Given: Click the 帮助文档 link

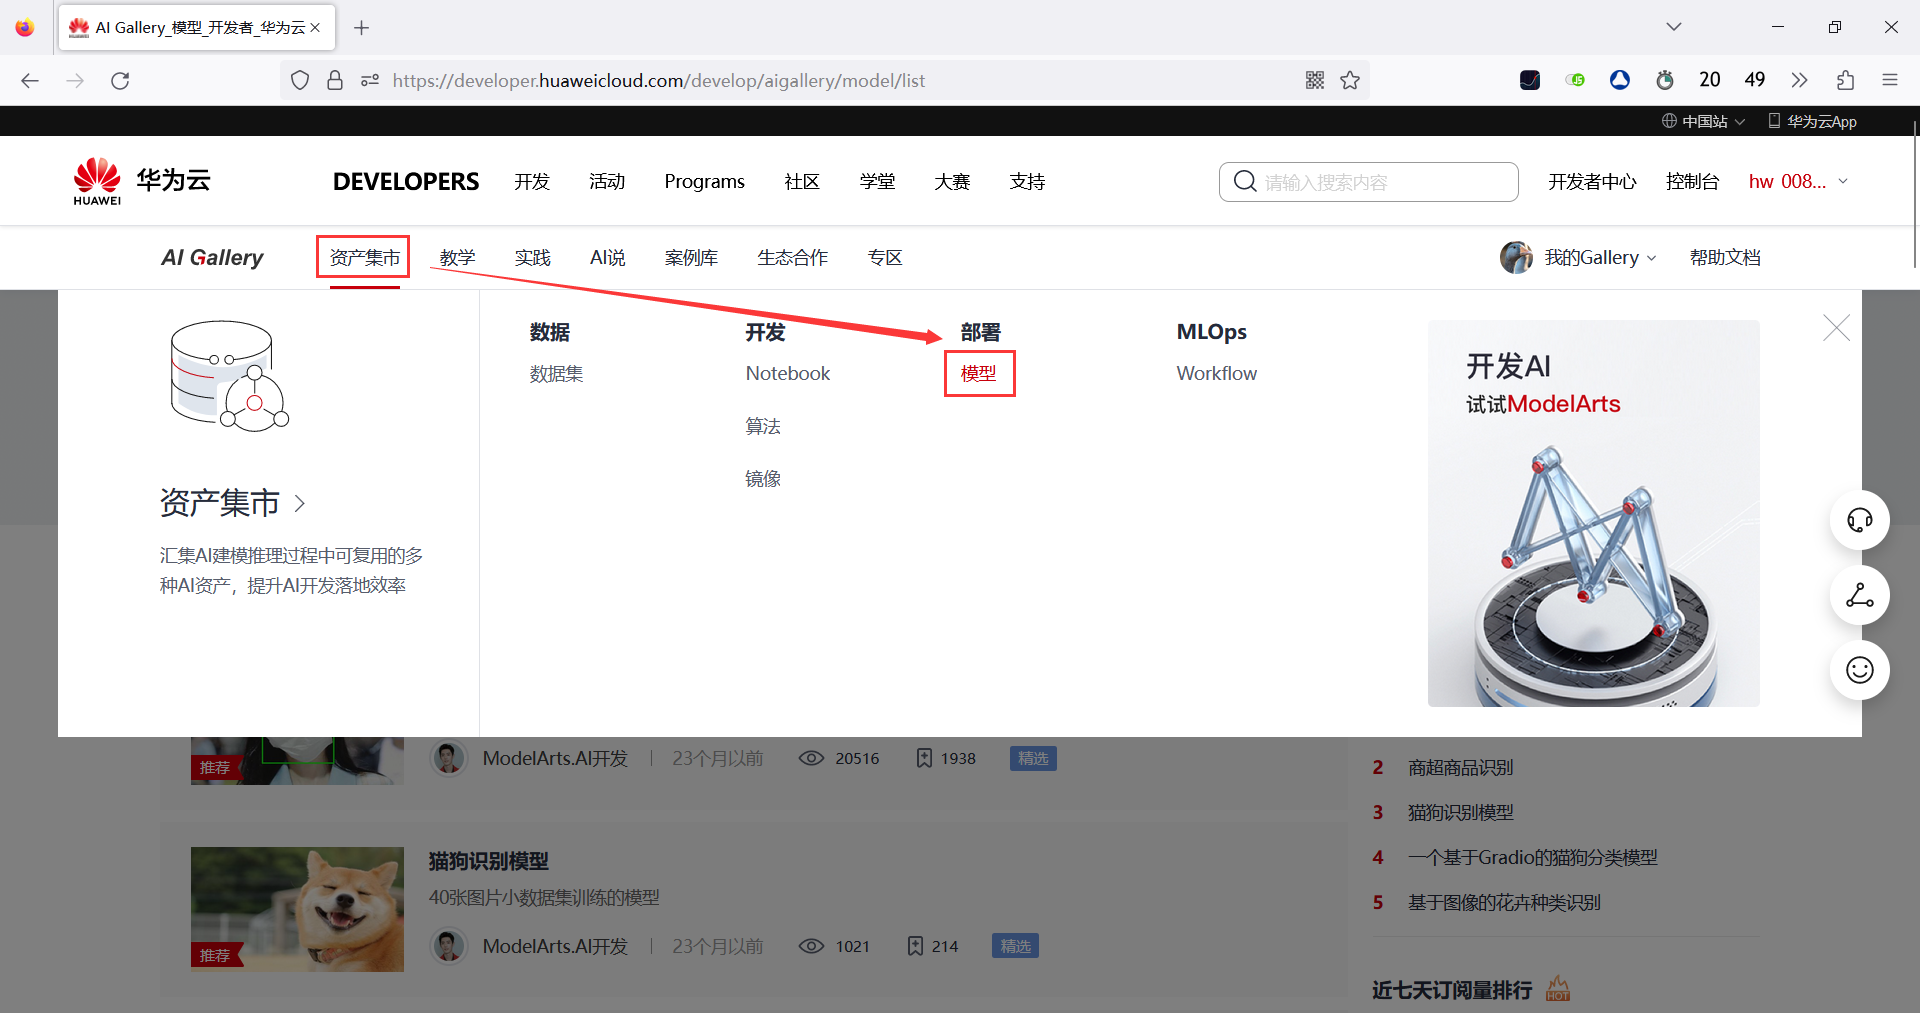Looking at the screenshot, I should [x=1723, y=257].
